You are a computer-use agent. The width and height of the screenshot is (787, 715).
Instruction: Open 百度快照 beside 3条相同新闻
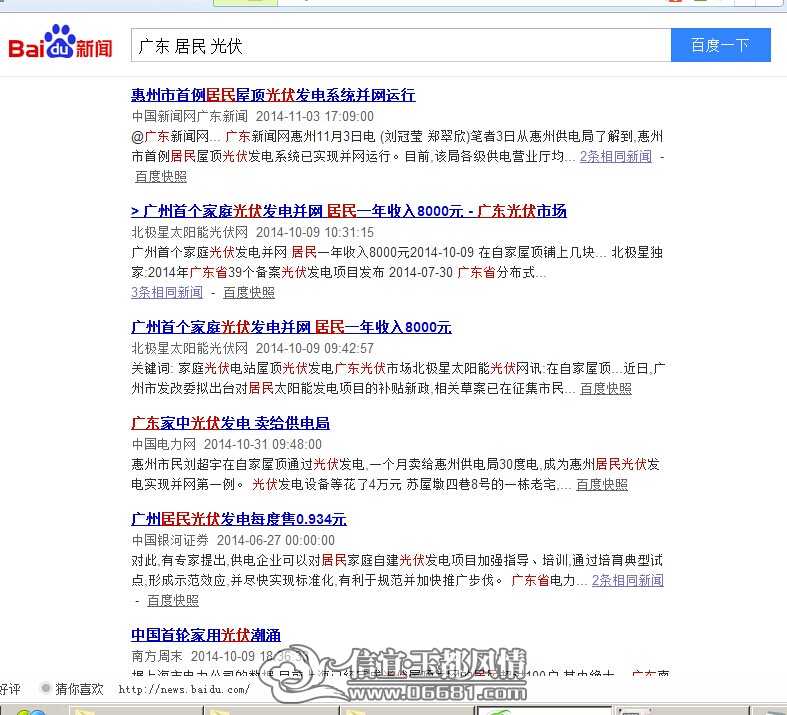249,293
